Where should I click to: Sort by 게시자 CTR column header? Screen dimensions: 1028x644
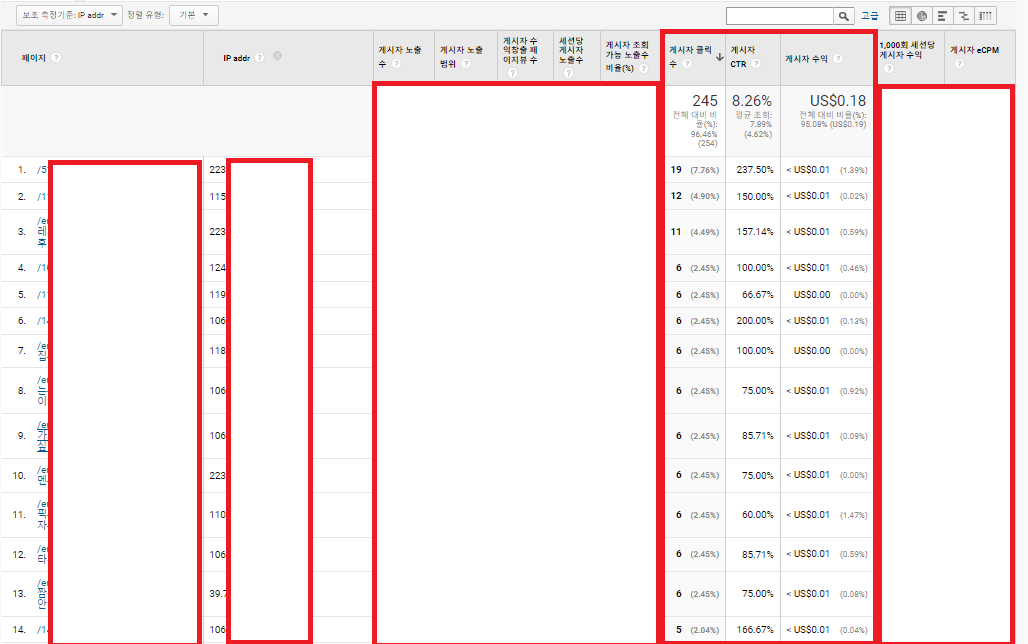pos(743,57)
